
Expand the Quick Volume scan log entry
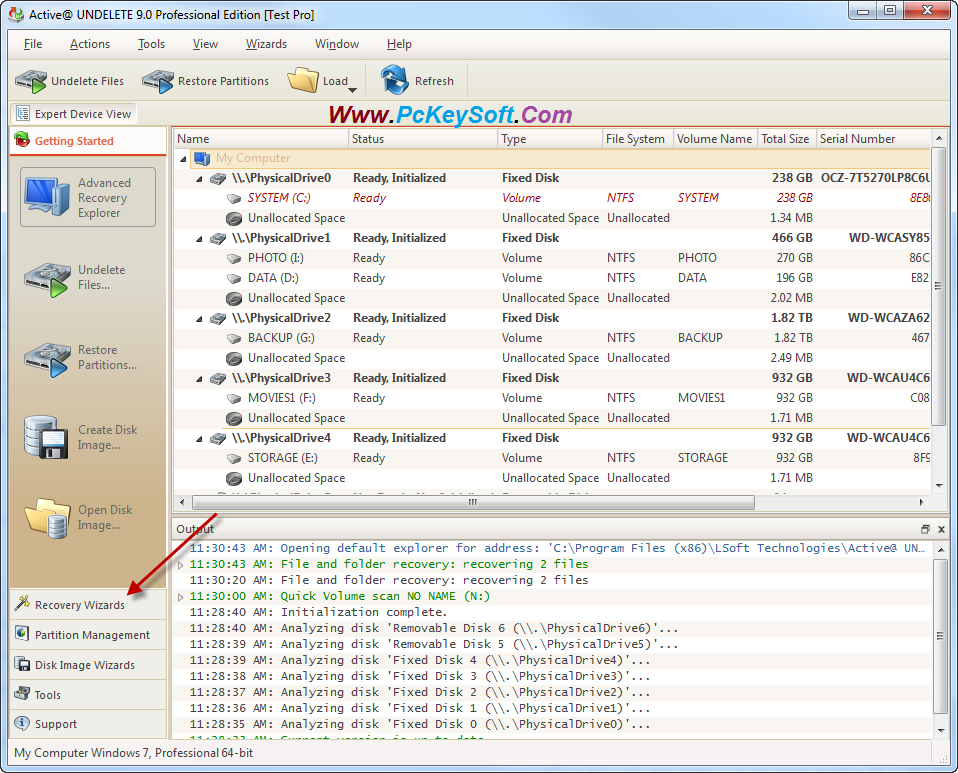[x=180, y=596]
